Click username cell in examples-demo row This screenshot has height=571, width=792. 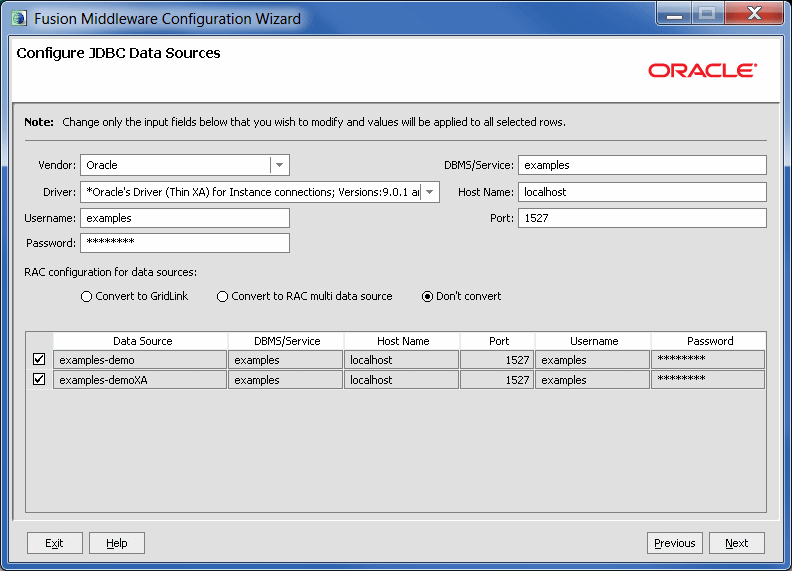click(x=592, y=360)
